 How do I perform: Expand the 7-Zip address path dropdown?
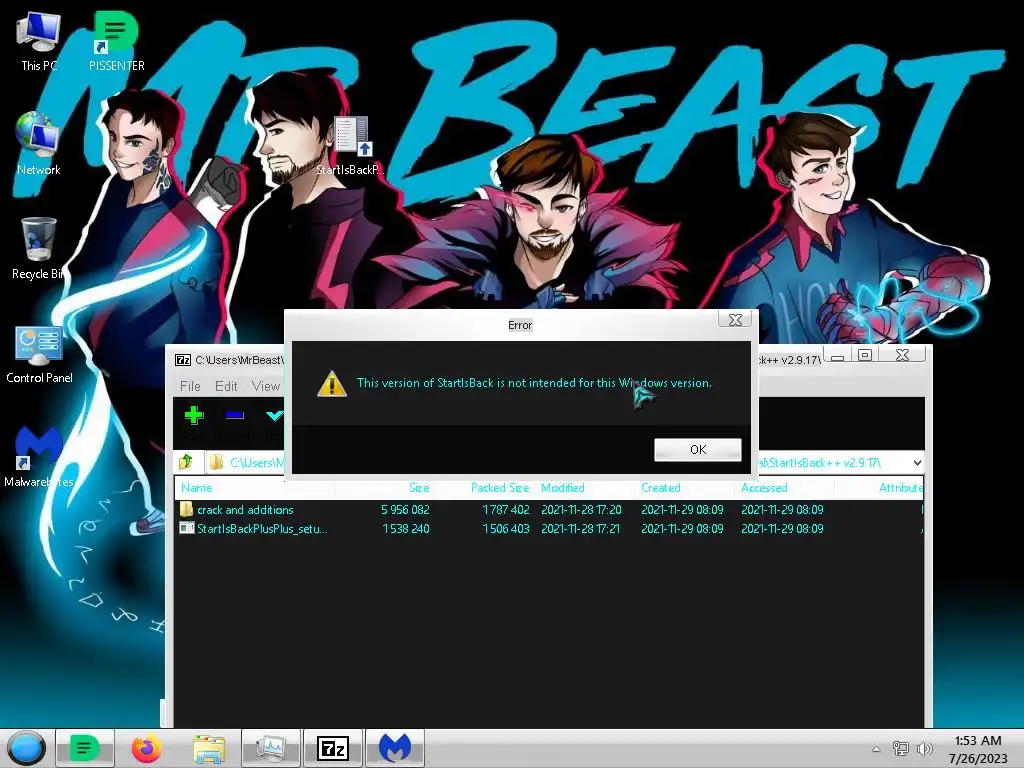917,462
